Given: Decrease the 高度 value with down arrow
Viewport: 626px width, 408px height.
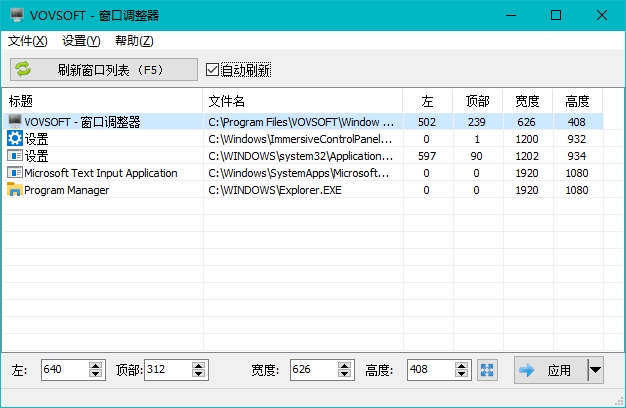Looking at the screenshot, I should [x=461, y=374].
